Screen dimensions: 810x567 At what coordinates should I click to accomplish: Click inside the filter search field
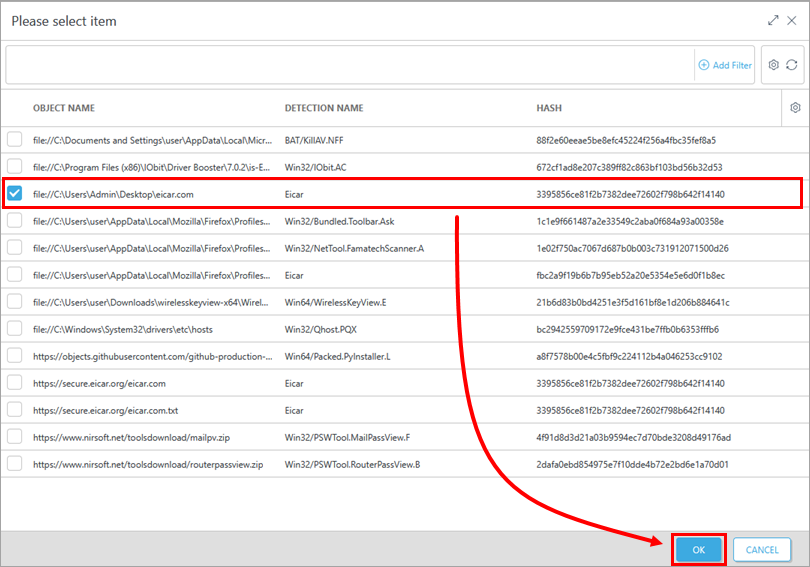(350, 65)
